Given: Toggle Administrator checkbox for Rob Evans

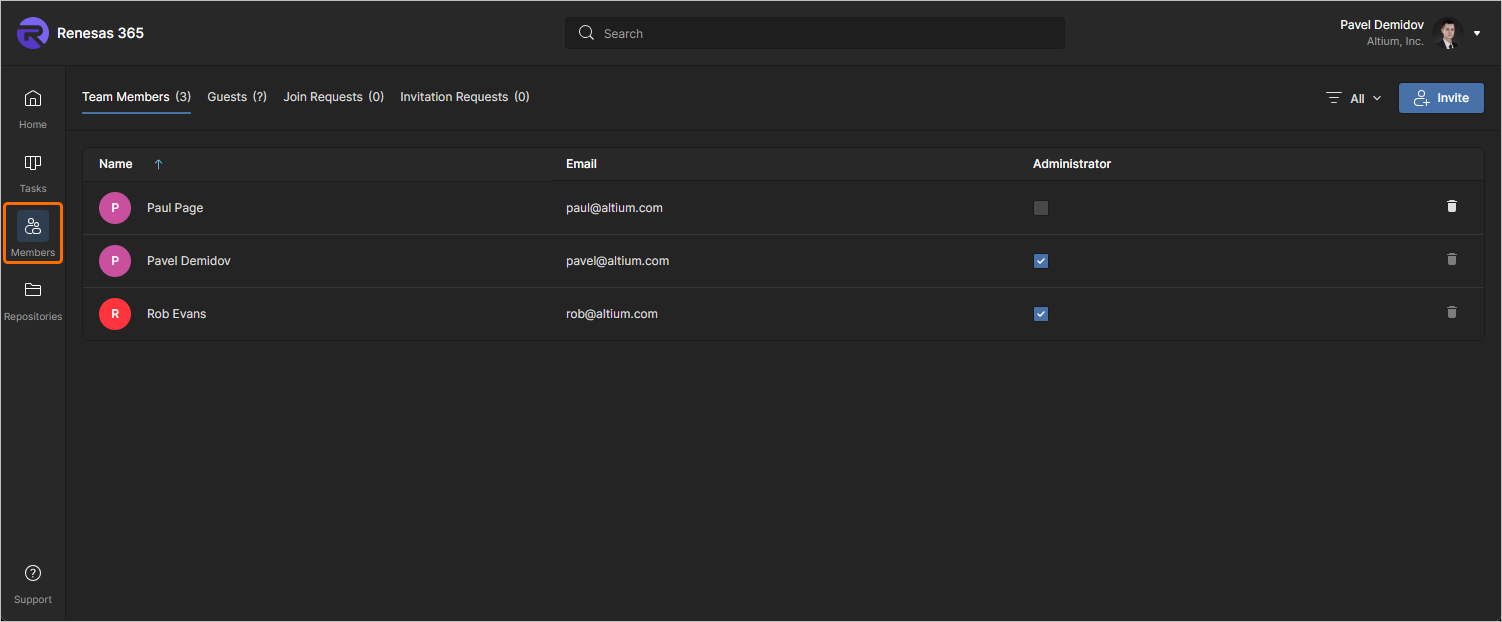Looking at the screenshot, I should [x=1041, y=314].
